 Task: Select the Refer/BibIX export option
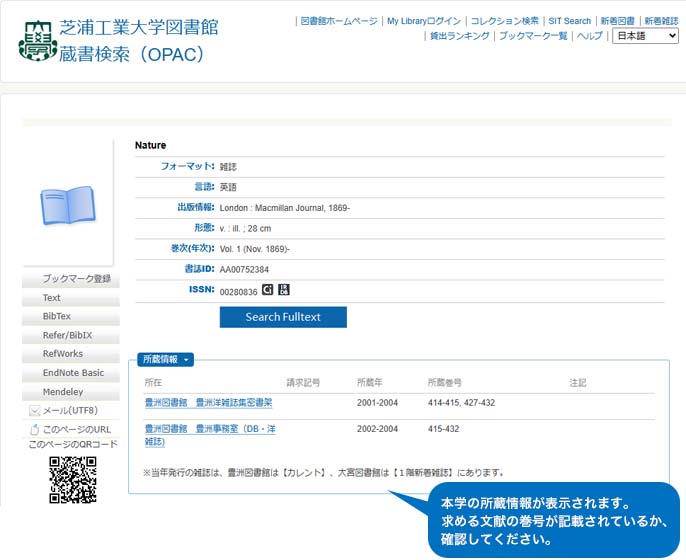tap(71, 335)
